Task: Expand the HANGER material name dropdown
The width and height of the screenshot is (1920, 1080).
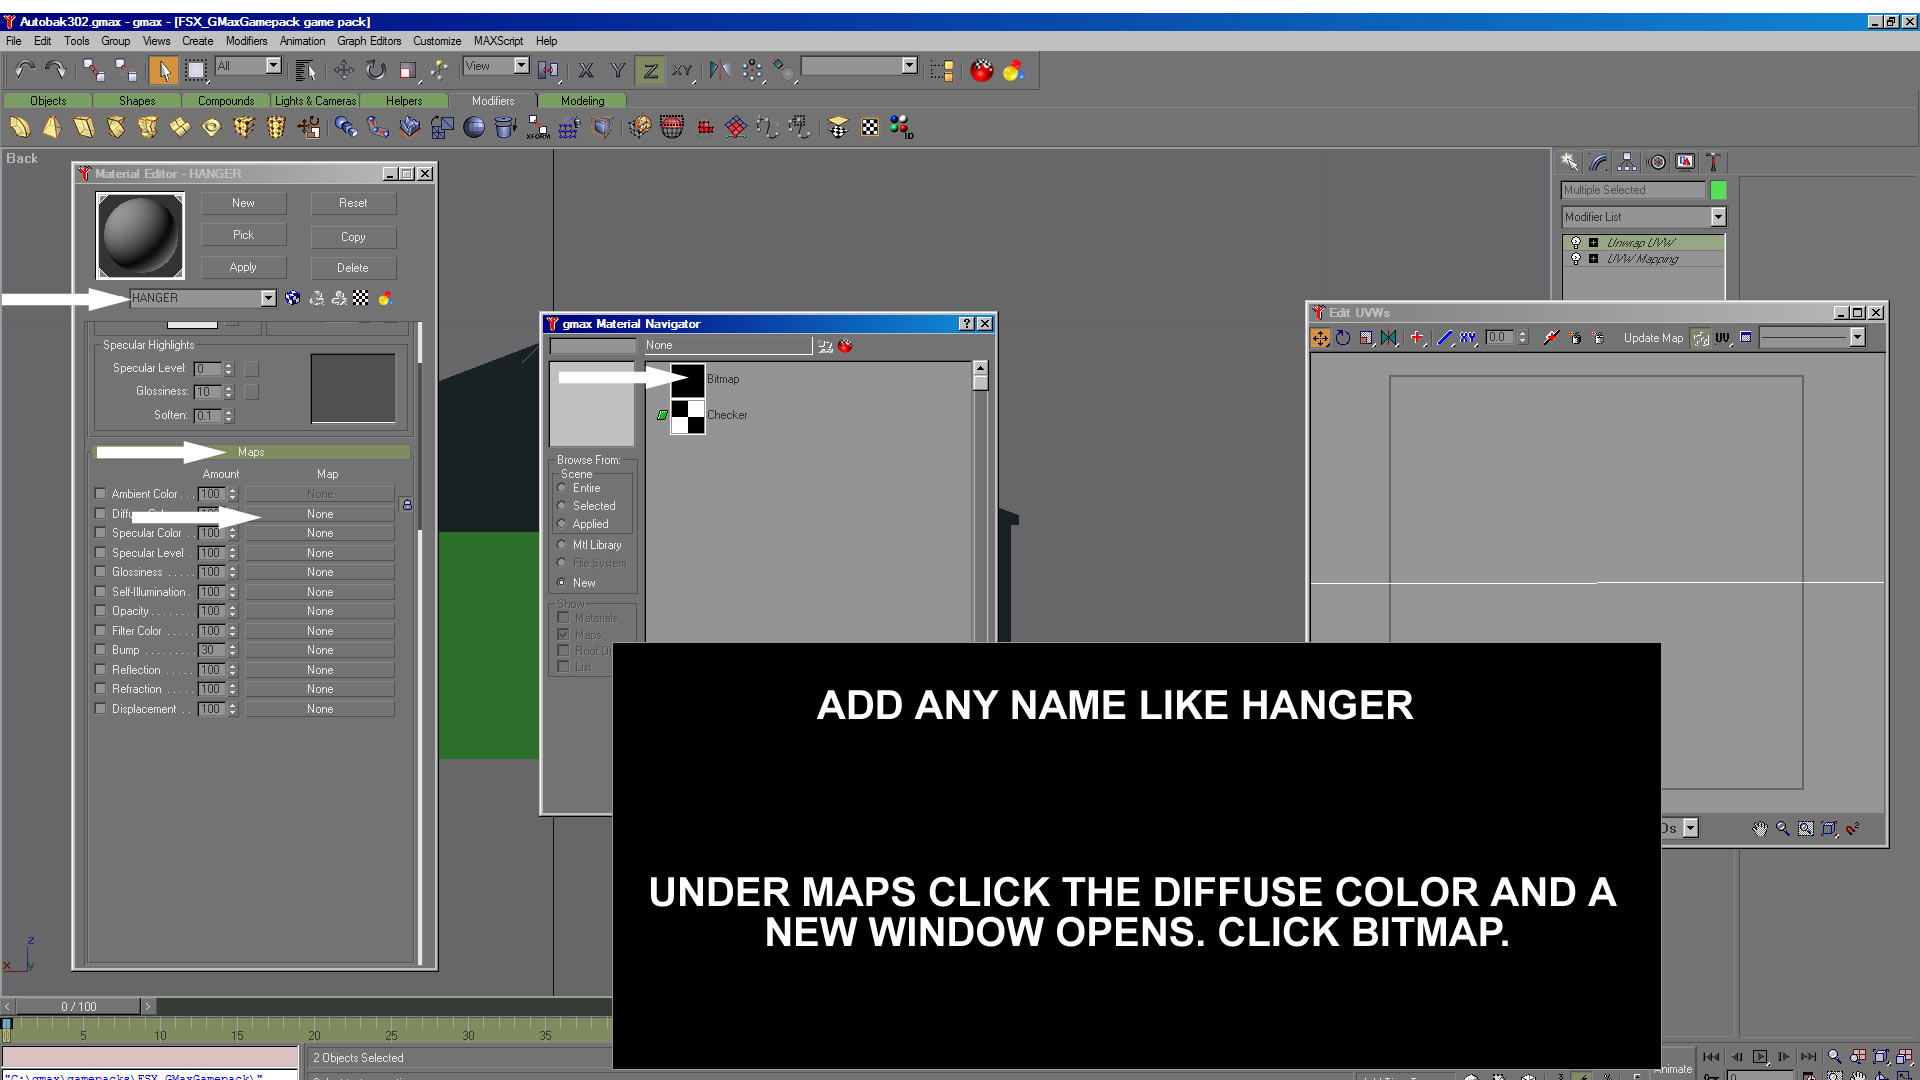Action: (x=268, y=298)
